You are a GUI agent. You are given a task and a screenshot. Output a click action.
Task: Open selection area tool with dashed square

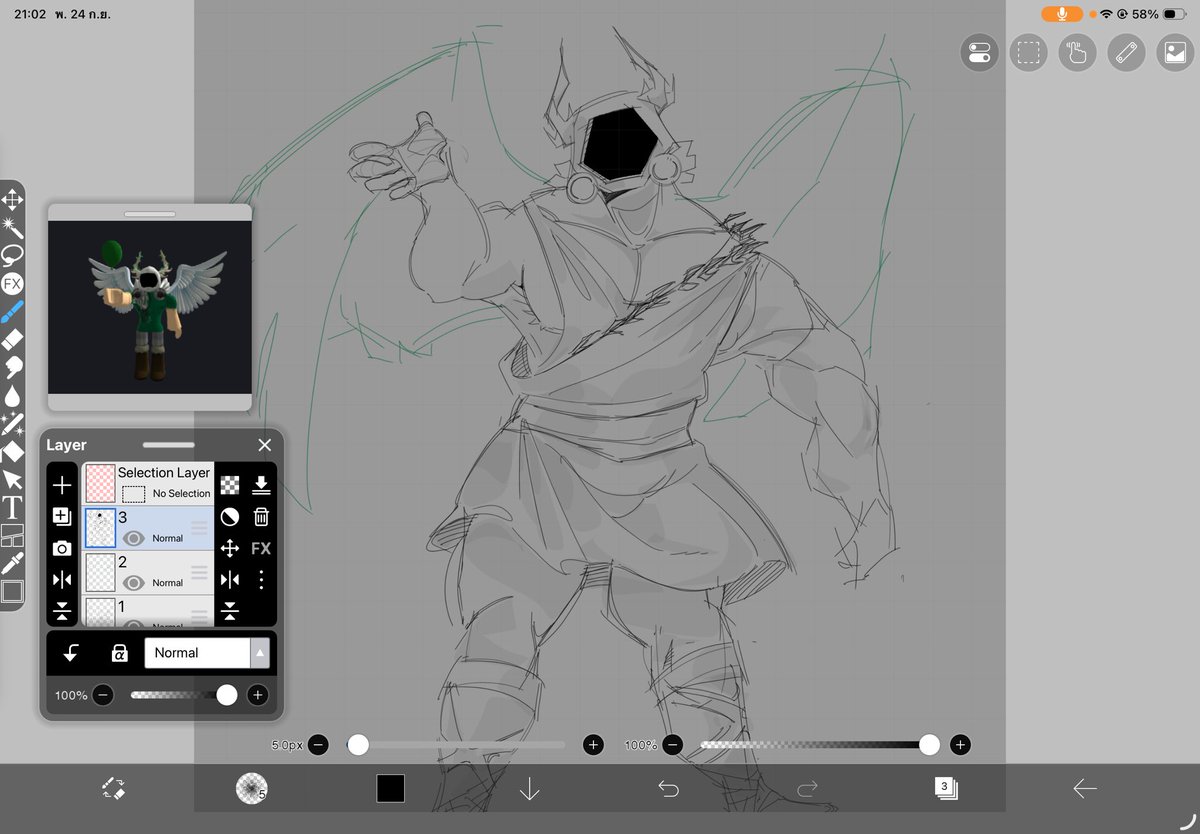point(1027,52)
